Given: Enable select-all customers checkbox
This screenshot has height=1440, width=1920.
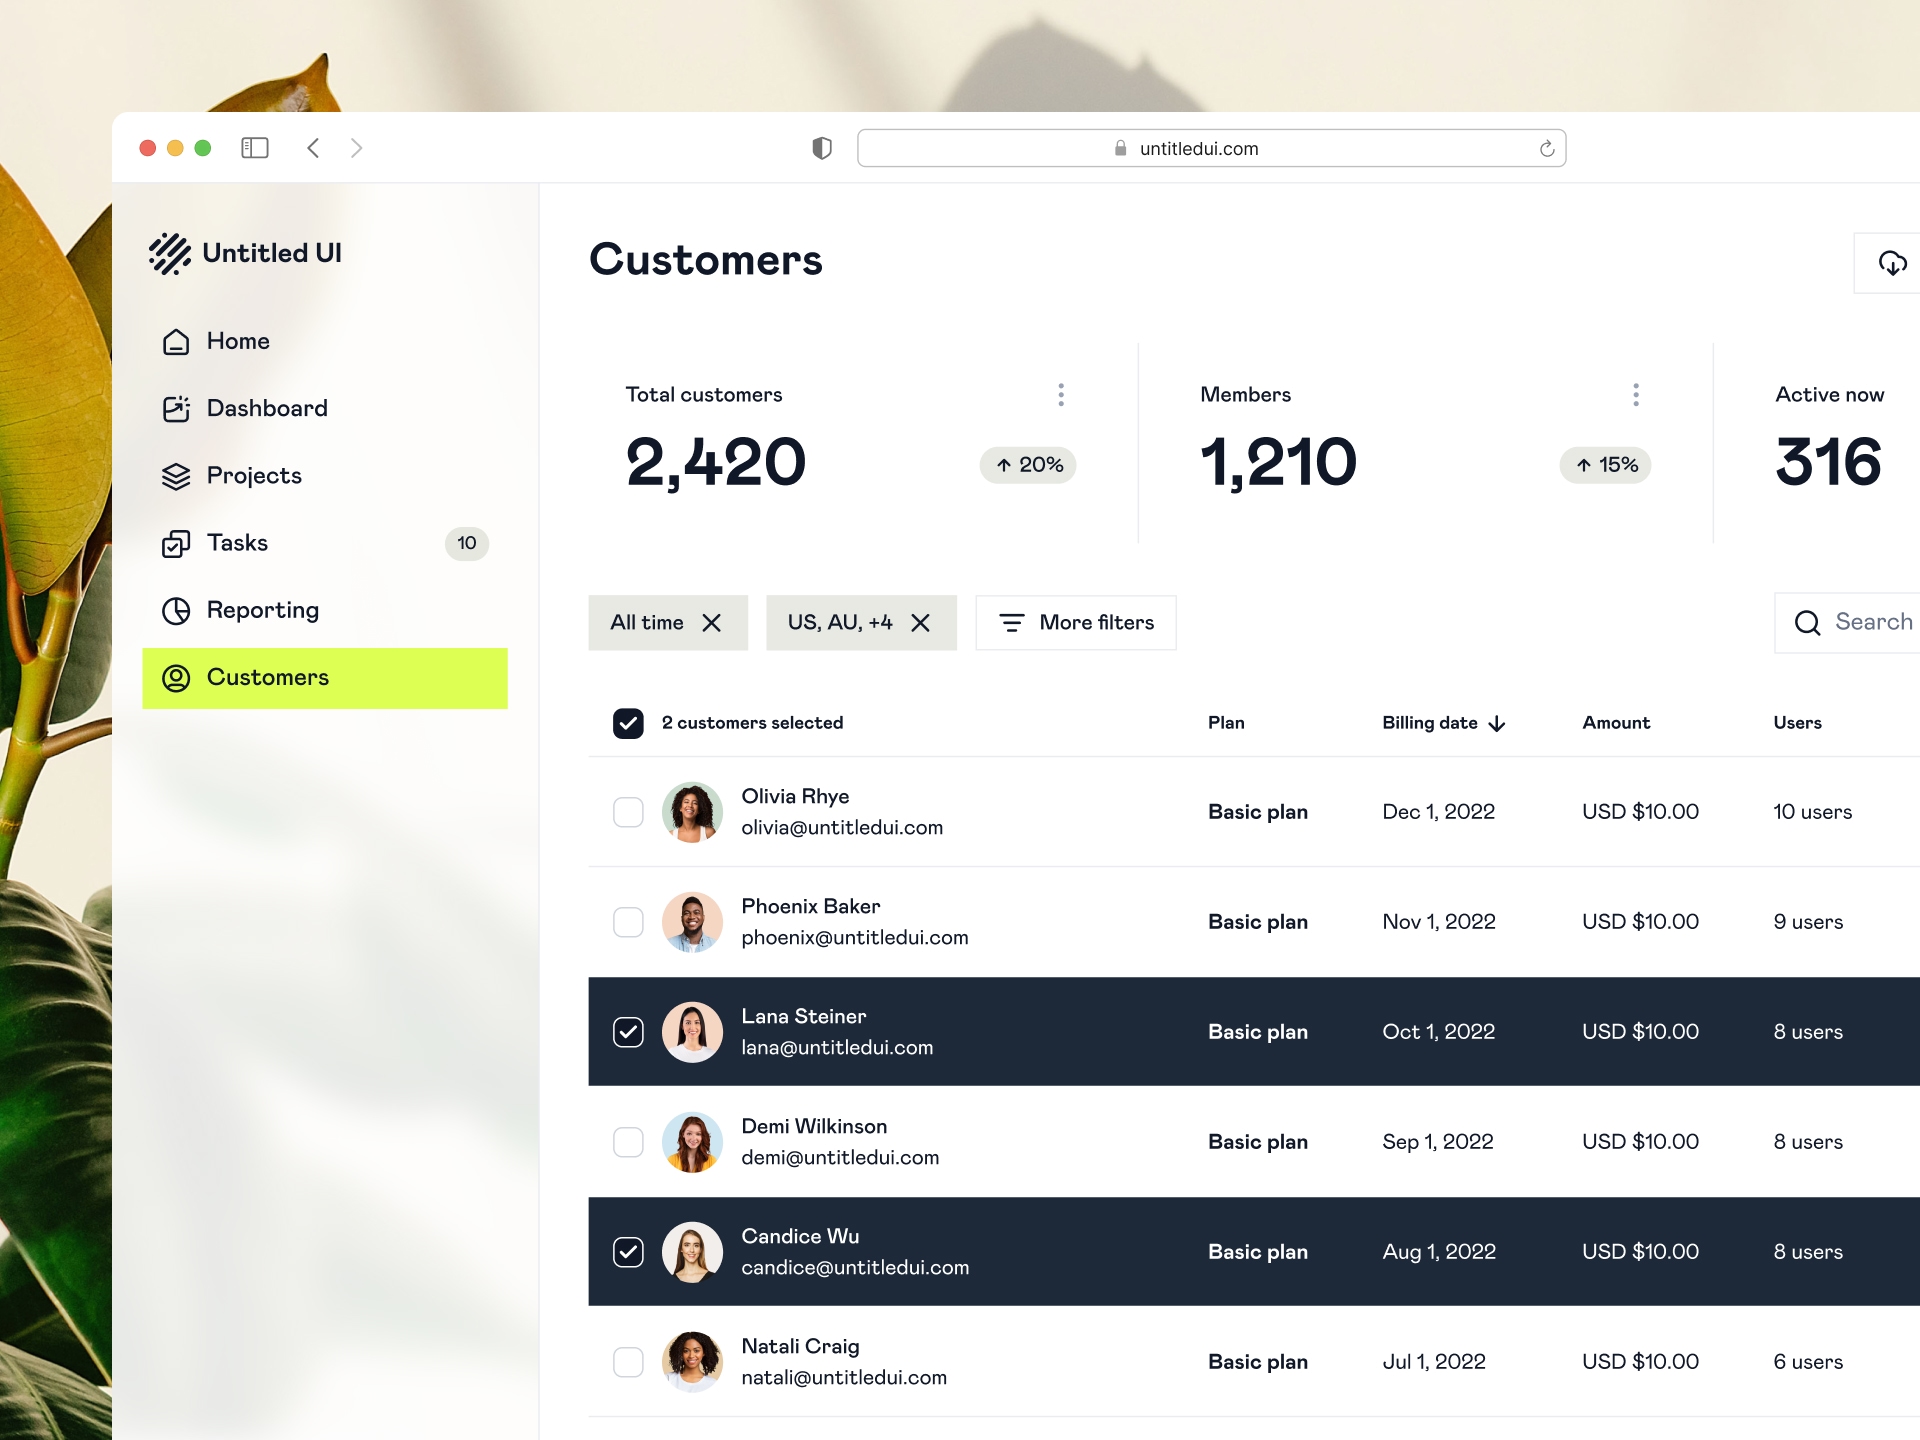Looking at the screenshot, I should 630,722.
